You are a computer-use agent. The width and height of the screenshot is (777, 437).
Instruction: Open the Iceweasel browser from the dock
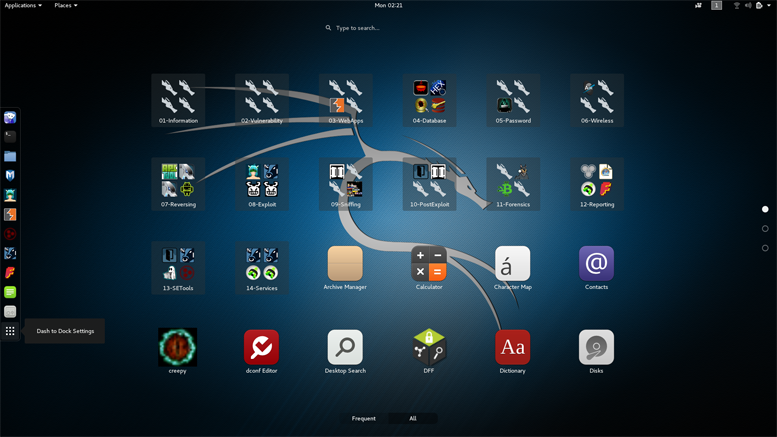pos(10,117)
